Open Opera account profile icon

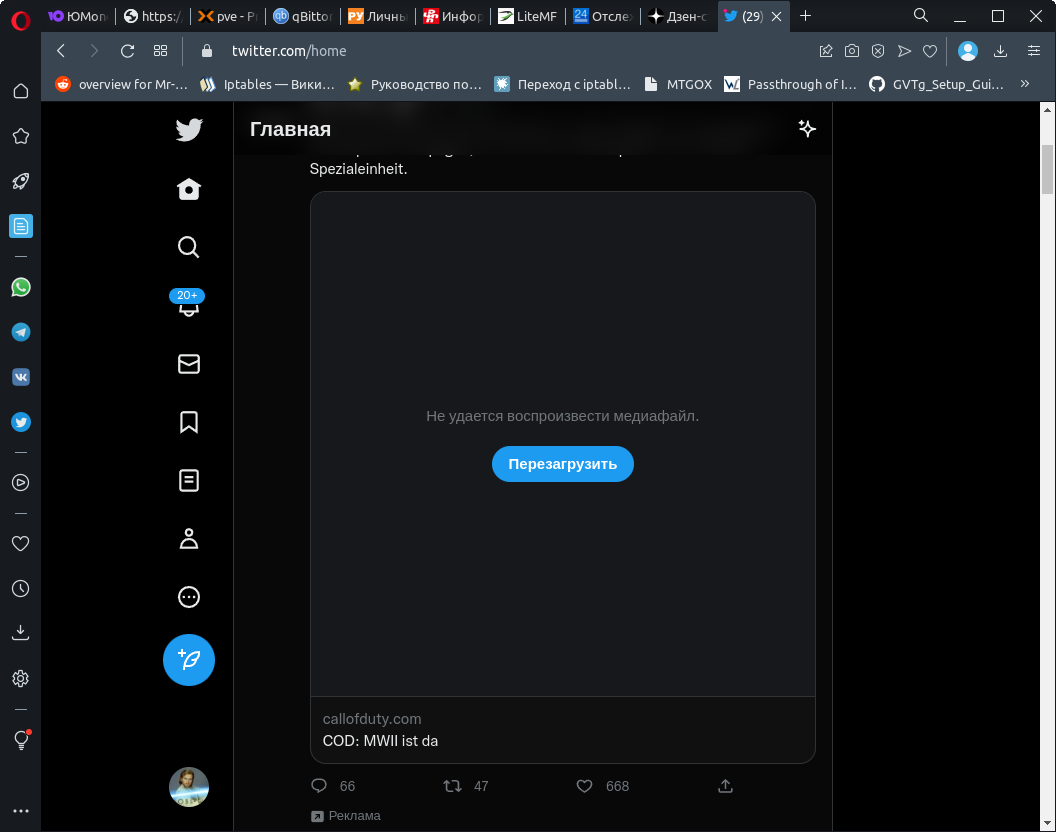point(968,51)
